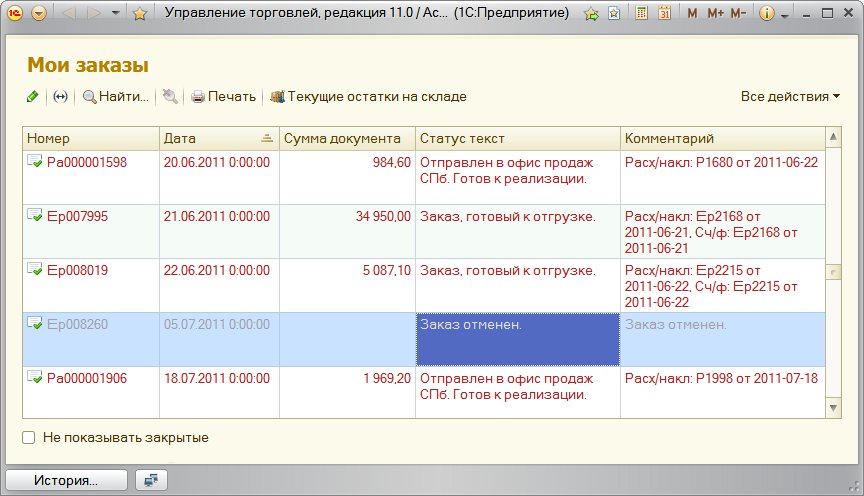Add to favorites star with plus

point(591,14)
